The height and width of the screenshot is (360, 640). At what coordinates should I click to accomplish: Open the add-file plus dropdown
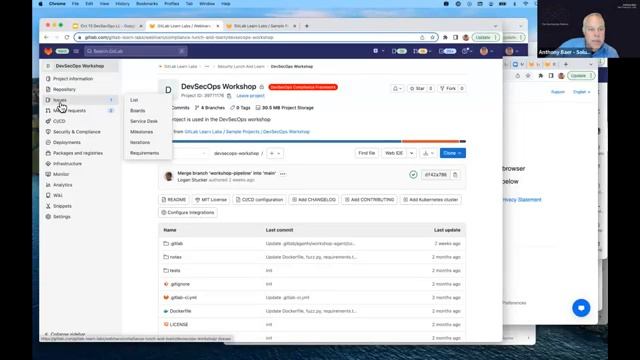[275, 153]
